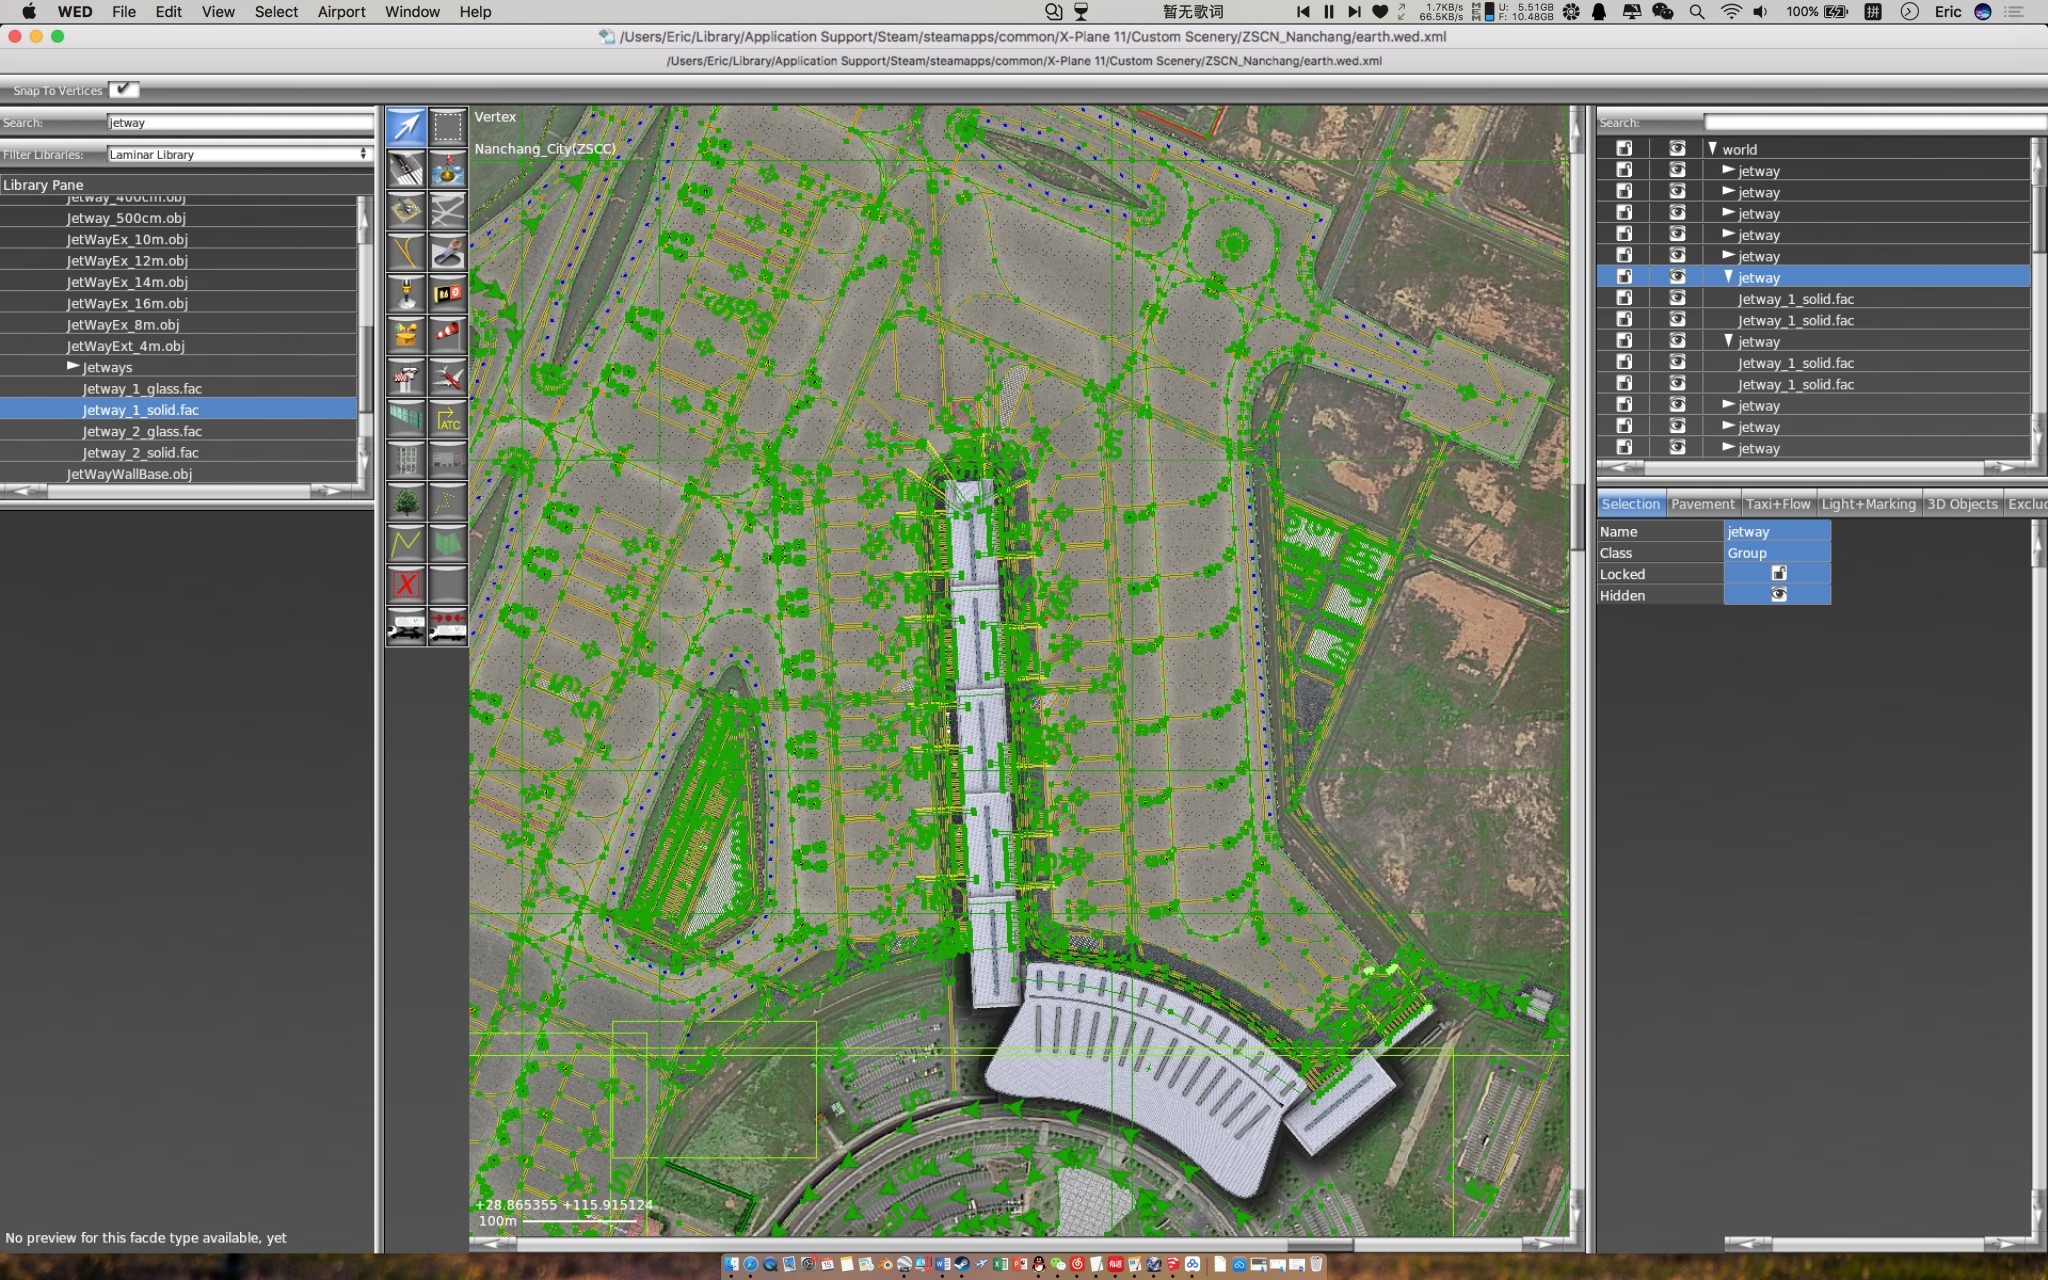Toggle the Hidden property eye value
2048x1280 pixels.
pos(1778,594)
